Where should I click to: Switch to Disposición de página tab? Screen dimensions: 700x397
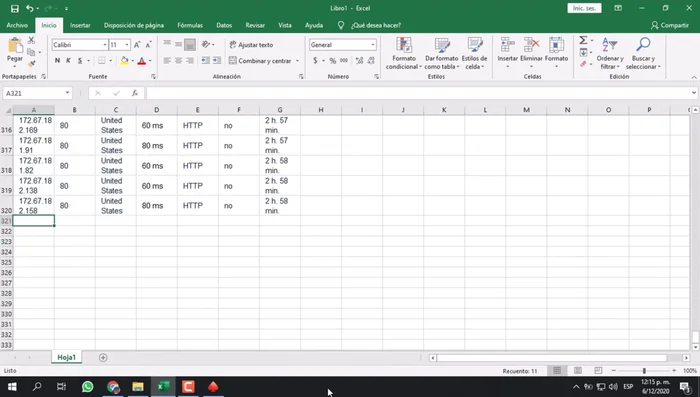(134, 25)
